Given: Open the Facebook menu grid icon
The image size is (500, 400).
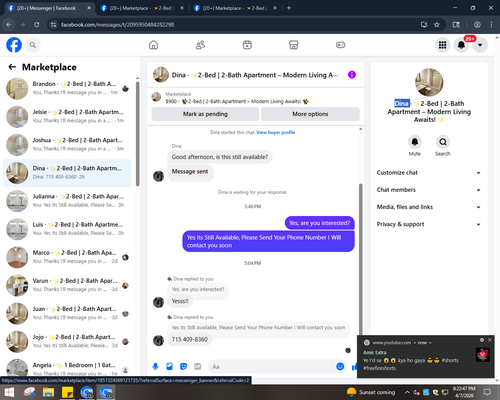Looking at the screenshot, I should click(x=442, y=45).
